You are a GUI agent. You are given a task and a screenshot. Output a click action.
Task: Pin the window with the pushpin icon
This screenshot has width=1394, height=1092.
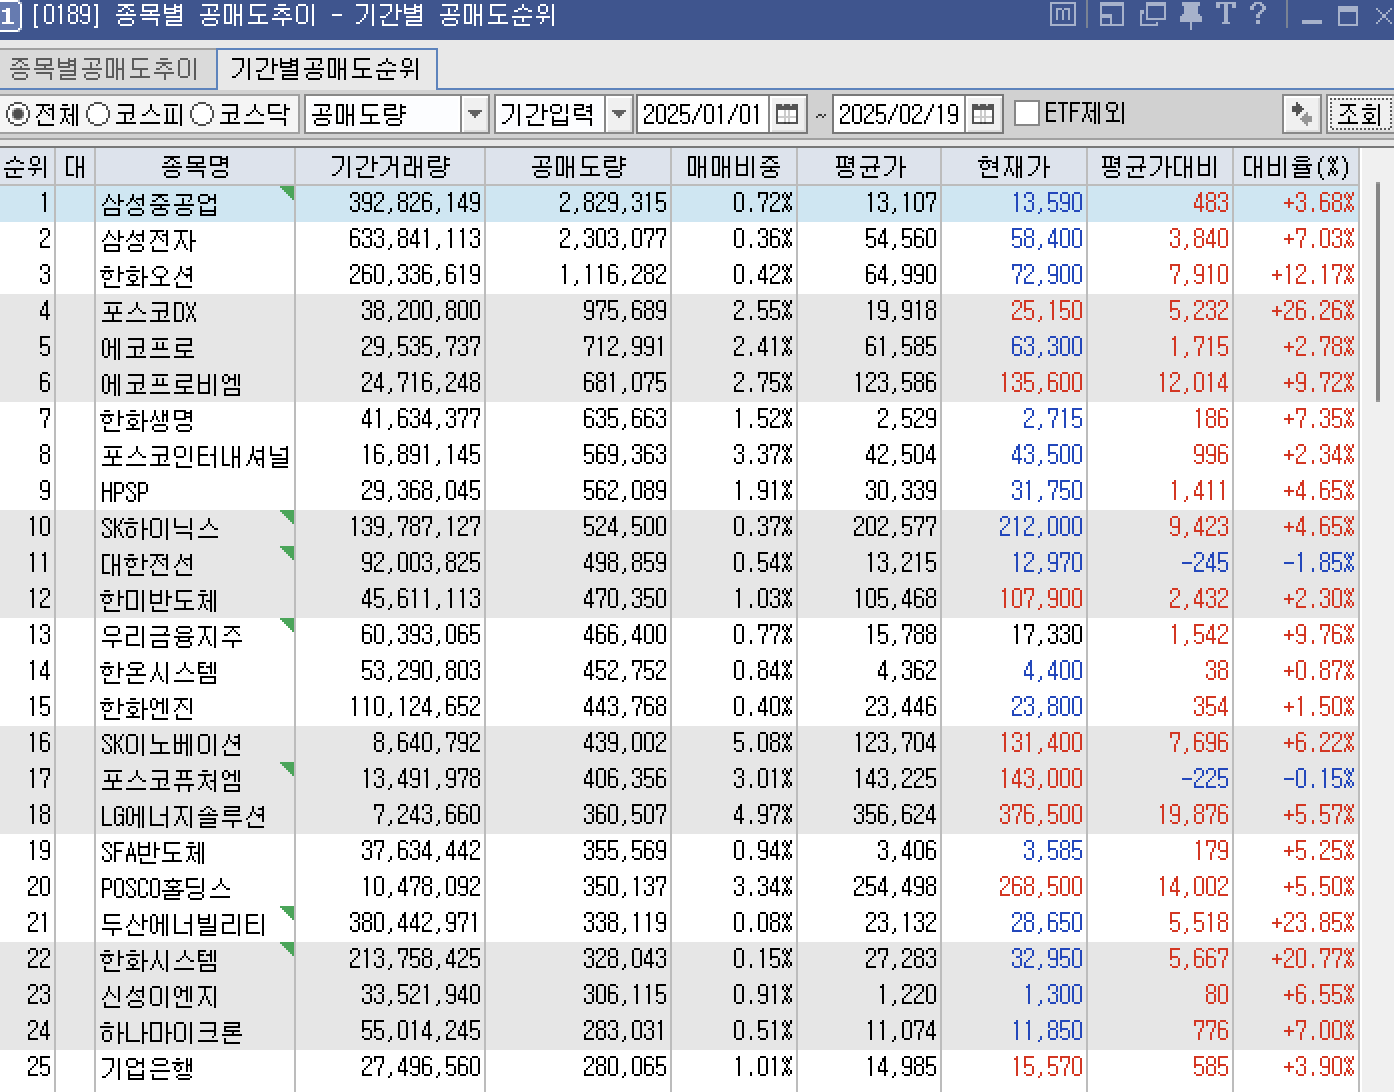coord(1190,15)
